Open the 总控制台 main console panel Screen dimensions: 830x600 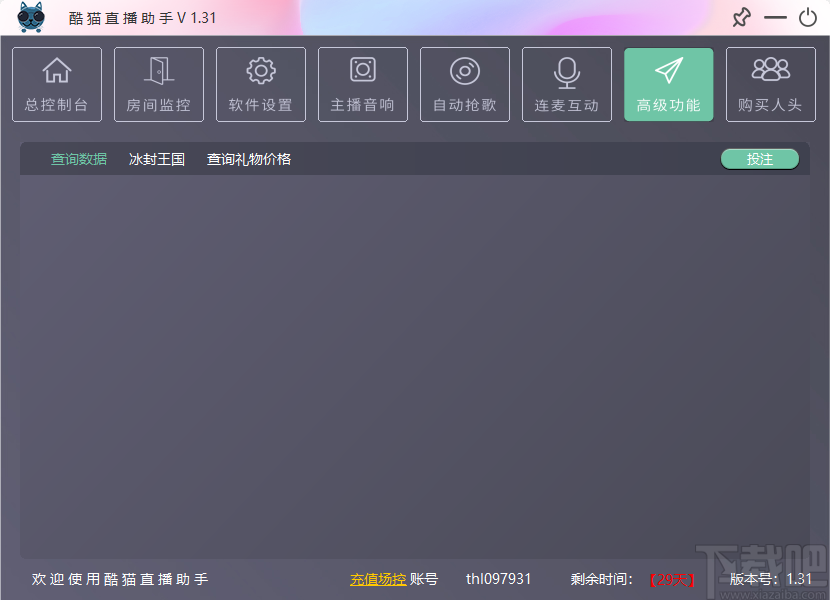[57, 84]
